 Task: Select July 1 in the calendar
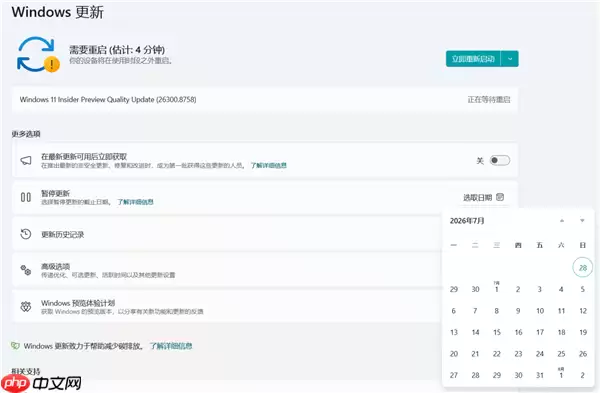[496, 289]
